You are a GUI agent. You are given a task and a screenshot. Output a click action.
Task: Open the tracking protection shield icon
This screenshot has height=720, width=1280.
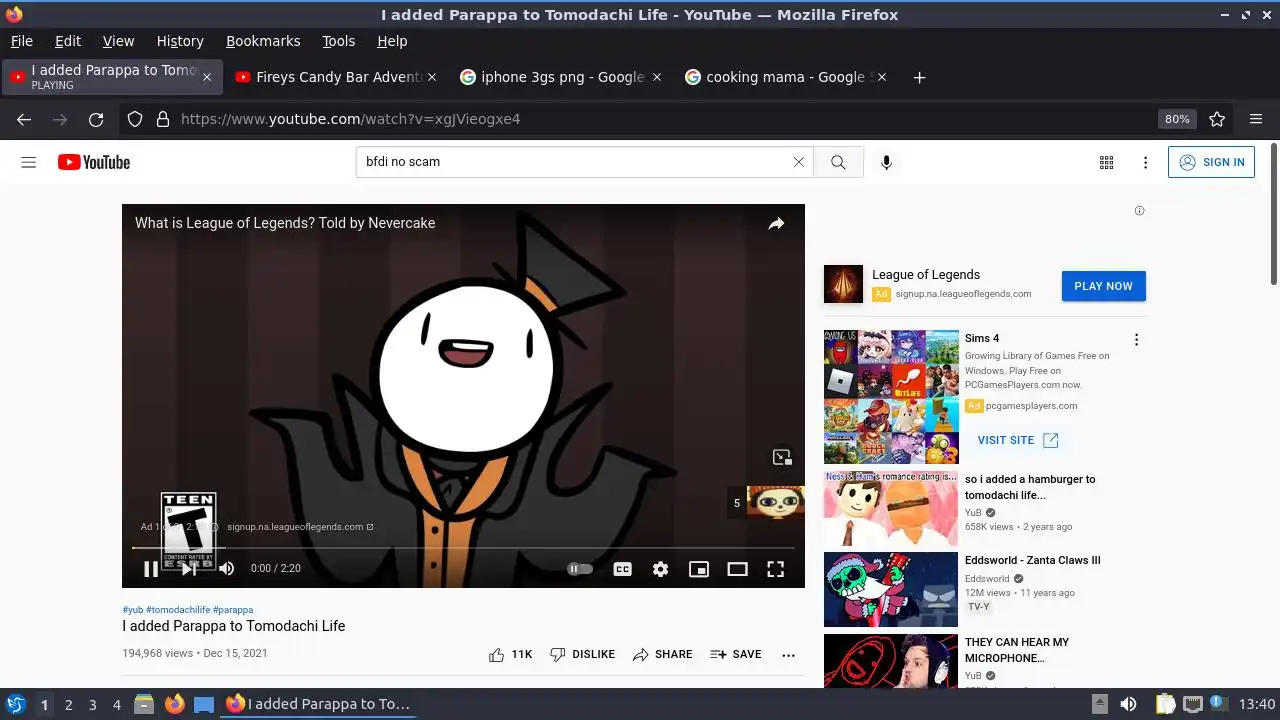tap(135, 119)
